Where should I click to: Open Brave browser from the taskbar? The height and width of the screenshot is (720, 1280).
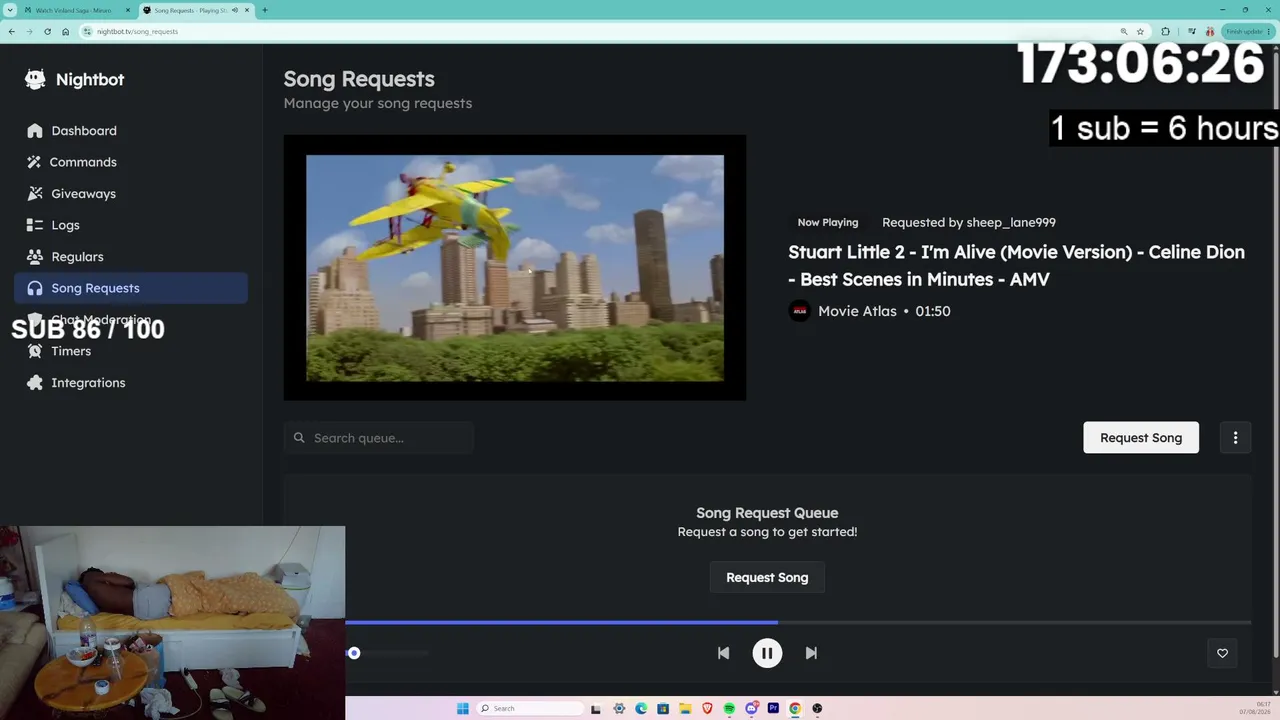coord(707,708)
